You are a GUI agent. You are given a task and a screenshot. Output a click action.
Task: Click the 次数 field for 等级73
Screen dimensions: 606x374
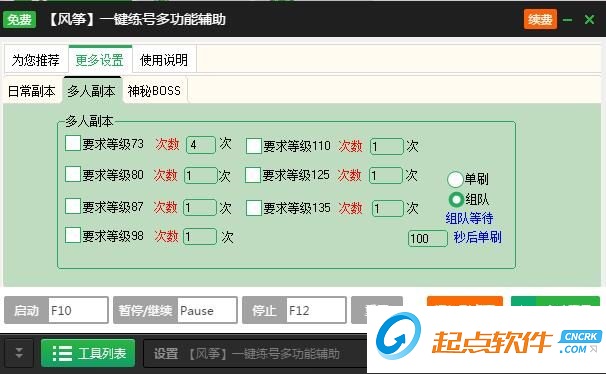tap(201, 145)
